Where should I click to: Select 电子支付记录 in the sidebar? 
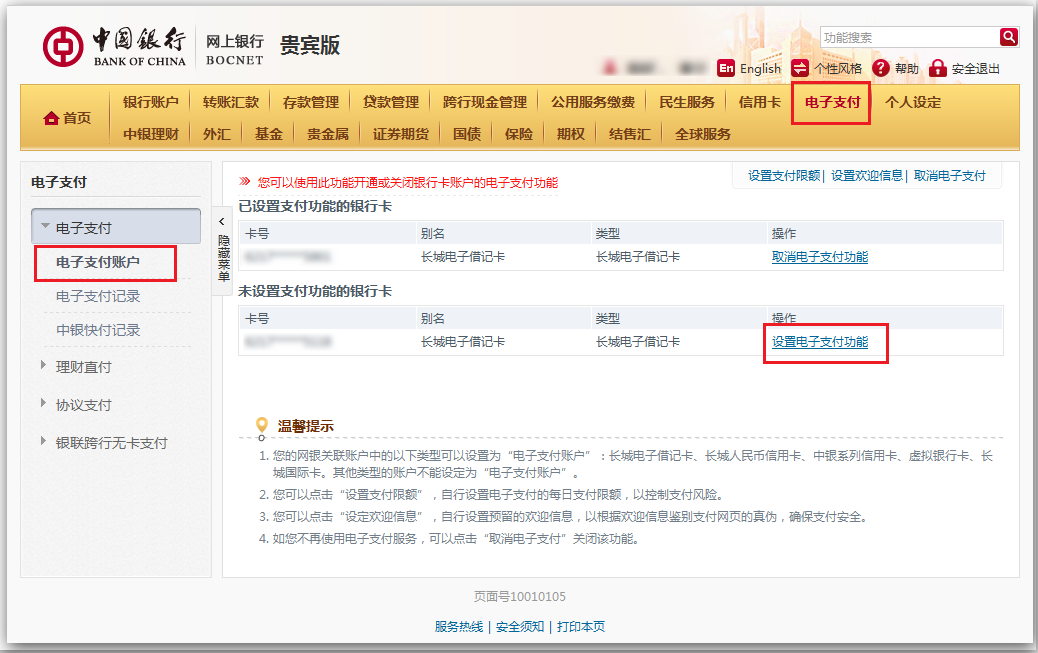[98, 296]
